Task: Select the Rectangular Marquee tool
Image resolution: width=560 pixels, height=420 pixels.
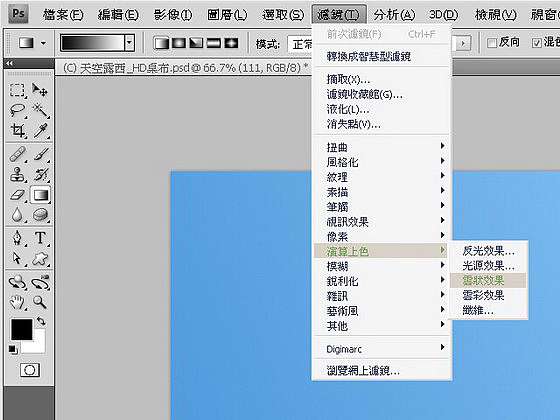Action: click(17, 89)
